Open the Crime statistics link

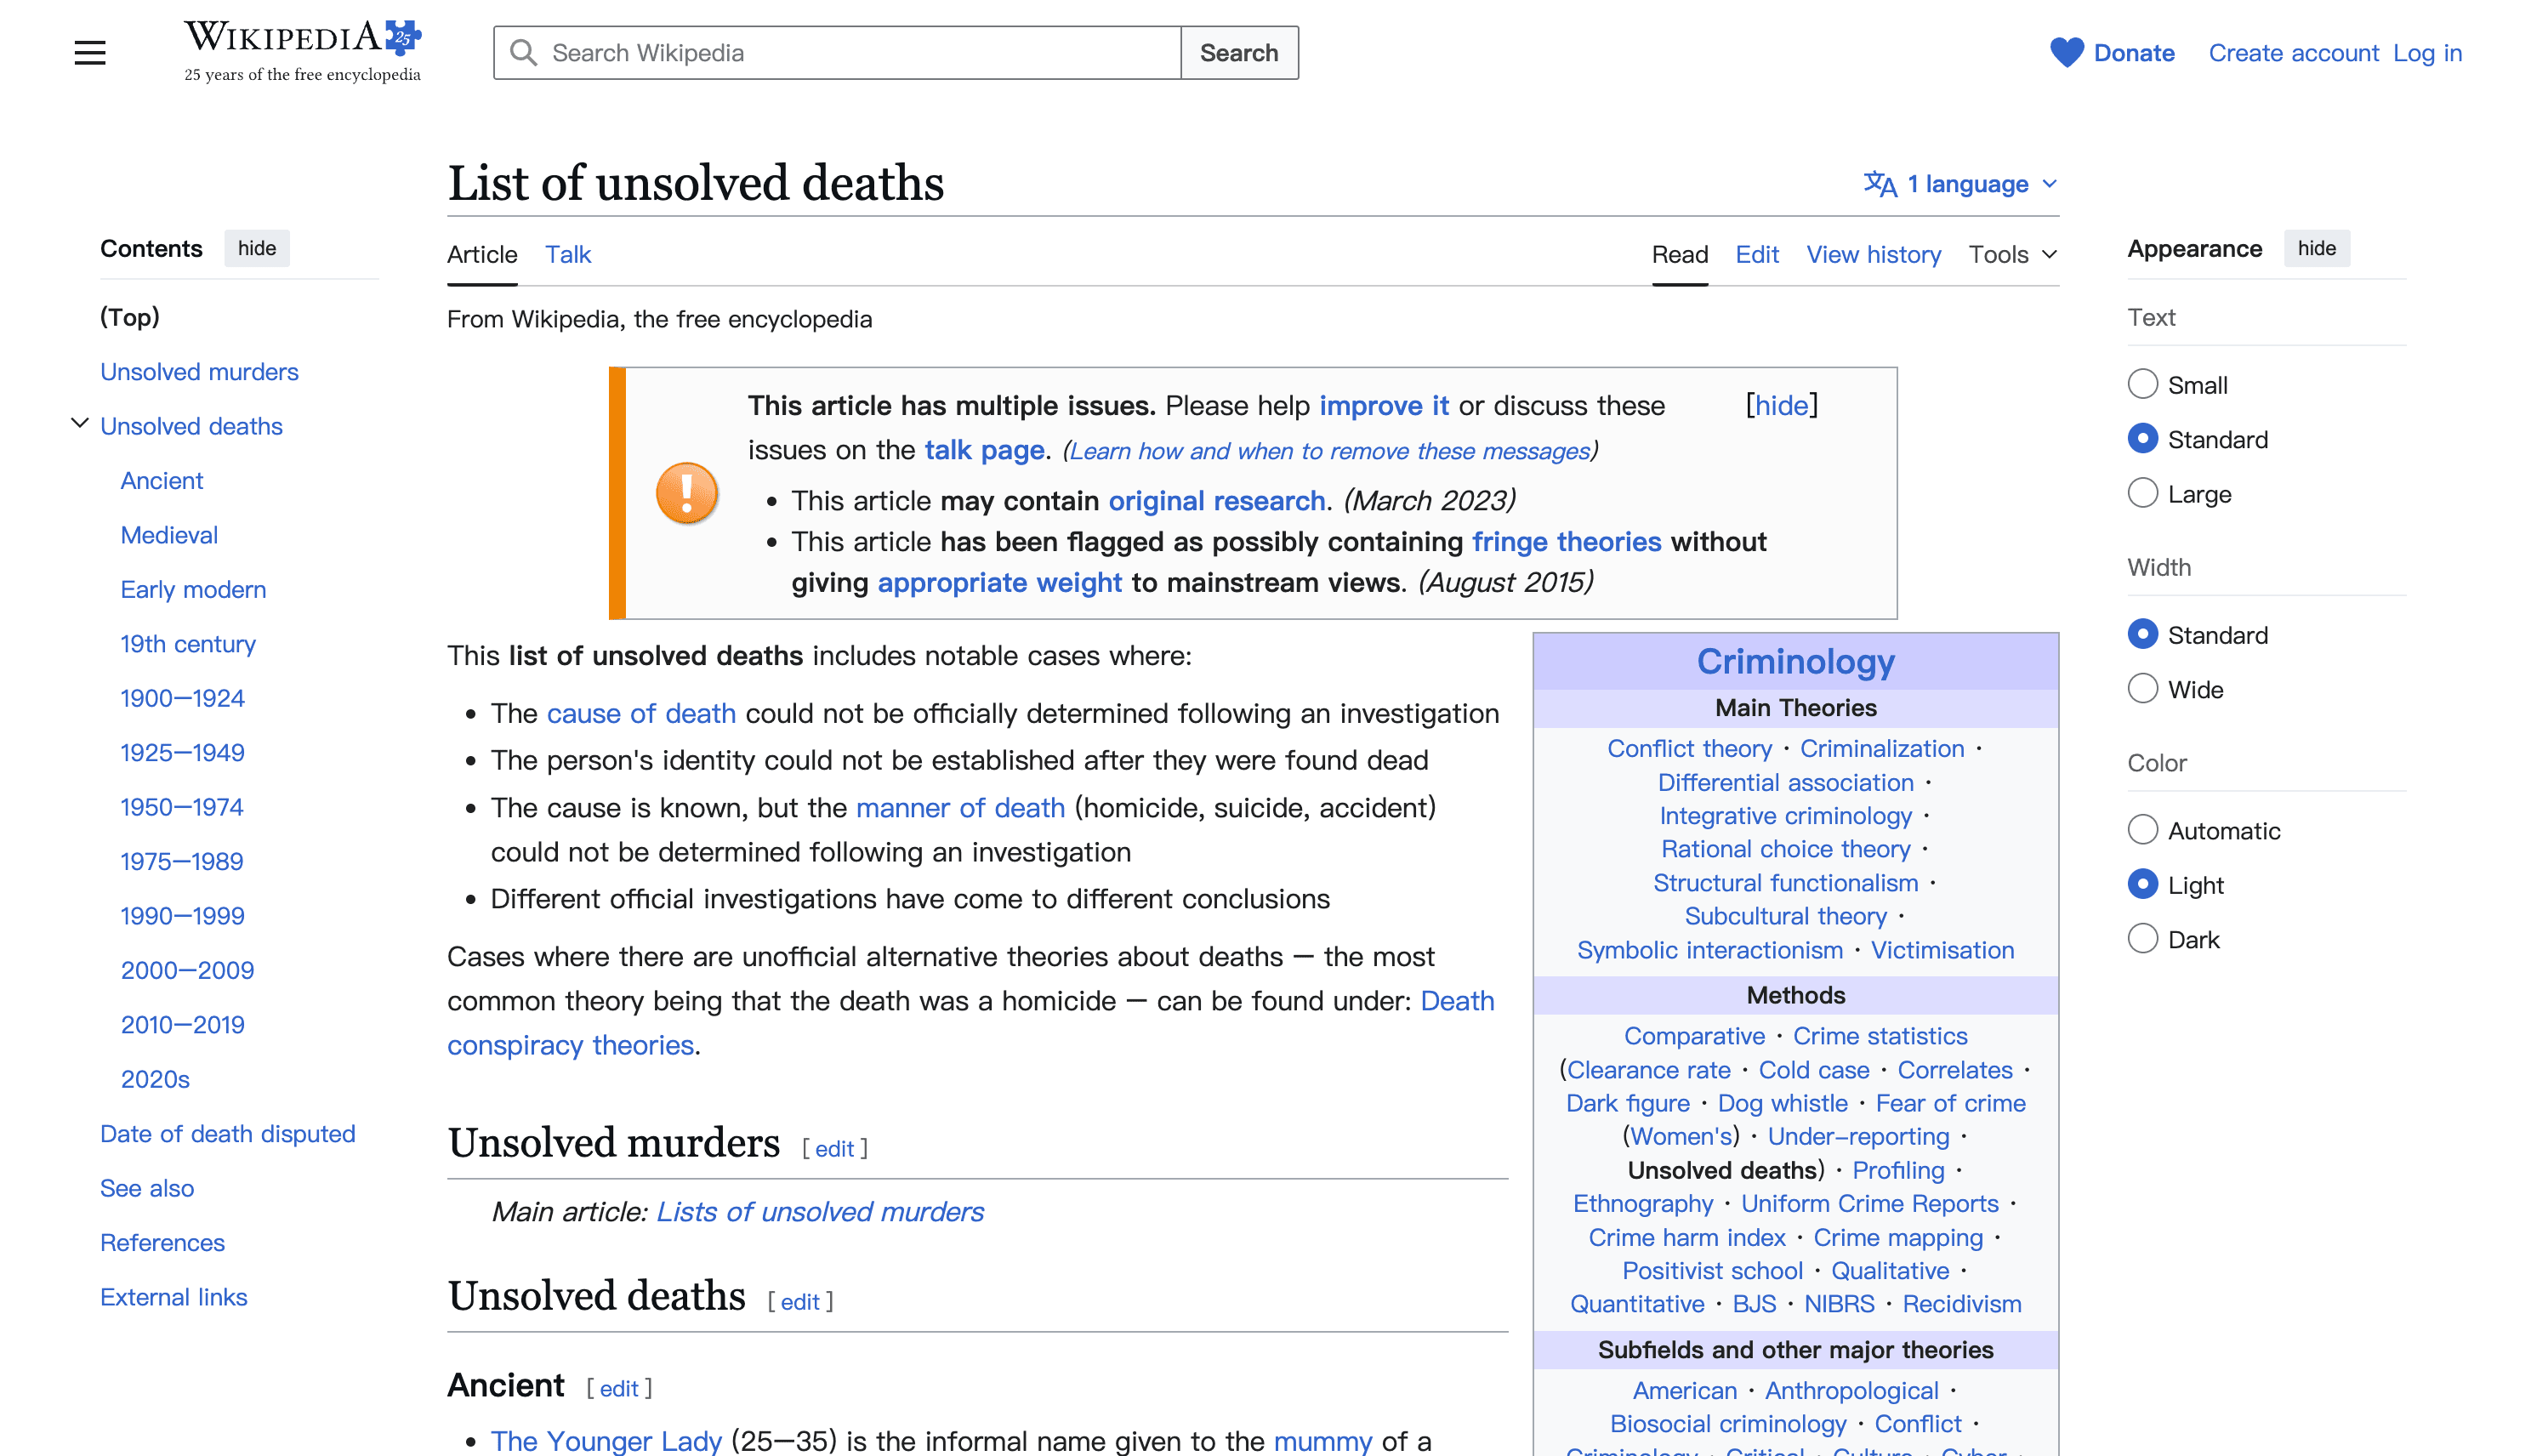click(x=1880, y=1036)
